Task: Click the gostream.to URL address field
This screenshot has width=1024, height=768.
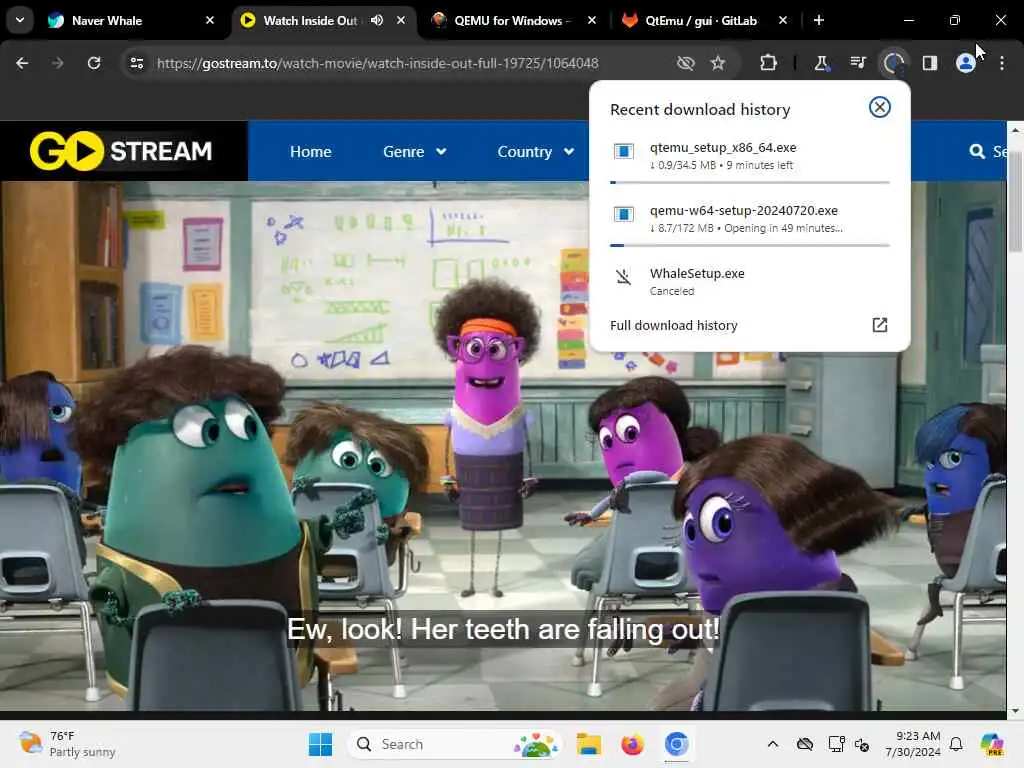Action: [378, 63]
